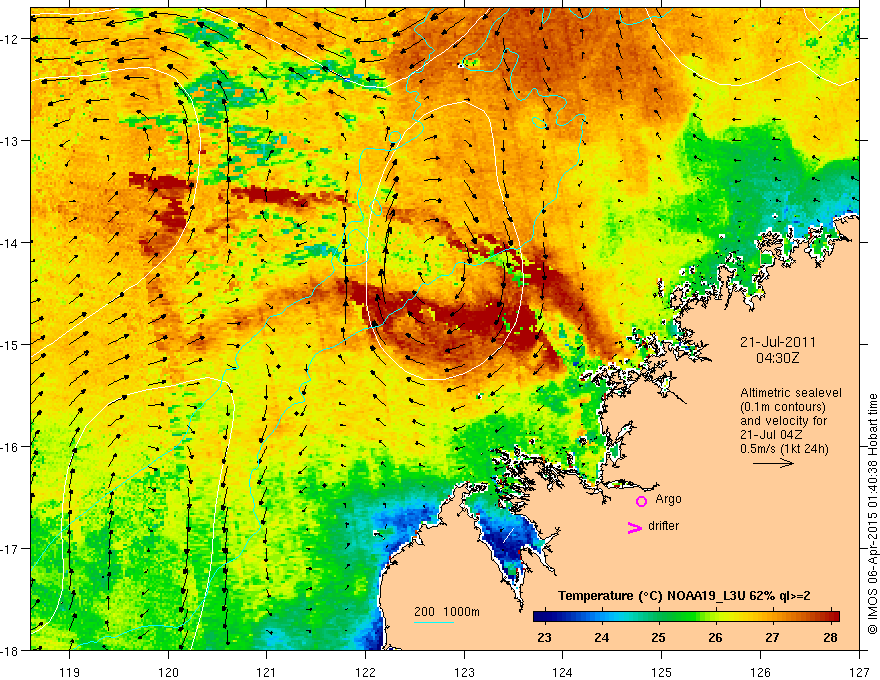Click the latitude axis label -16
880x680 pixels.
10,447
